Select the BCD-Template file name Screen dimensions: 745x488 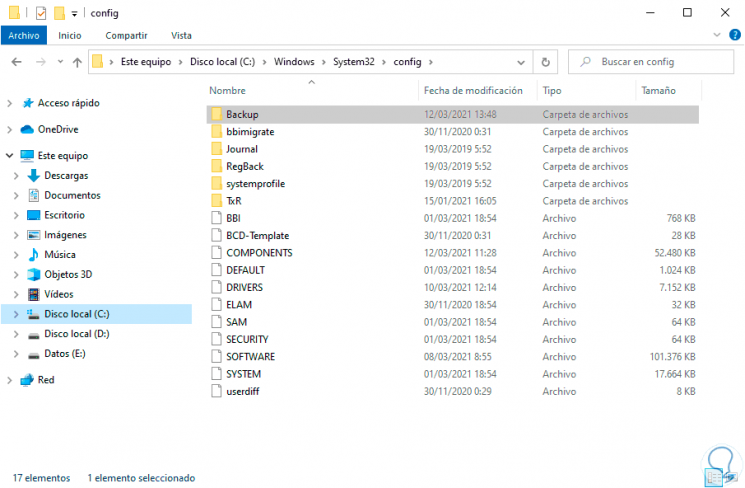[x=258, y=236]
